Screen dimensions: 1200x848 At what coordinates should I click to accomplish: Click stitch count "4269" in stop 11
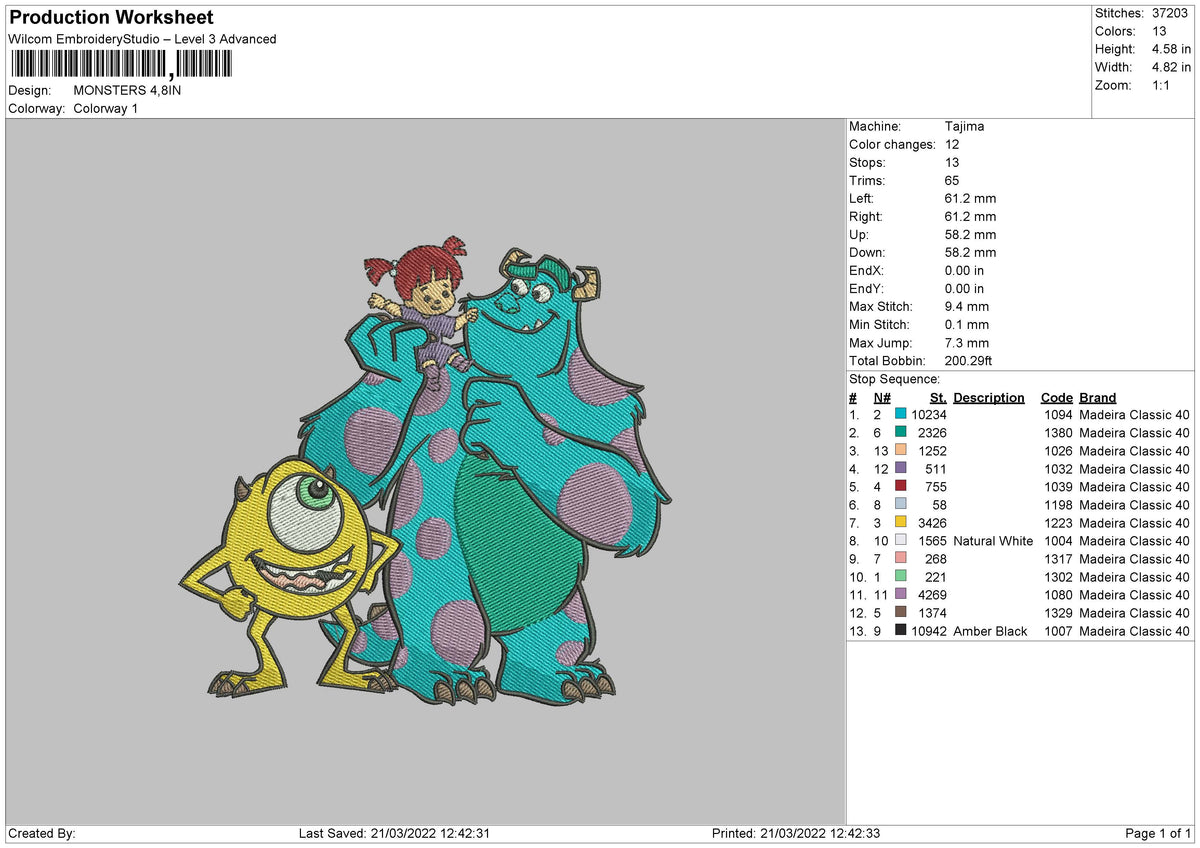[x=932, y=595]
